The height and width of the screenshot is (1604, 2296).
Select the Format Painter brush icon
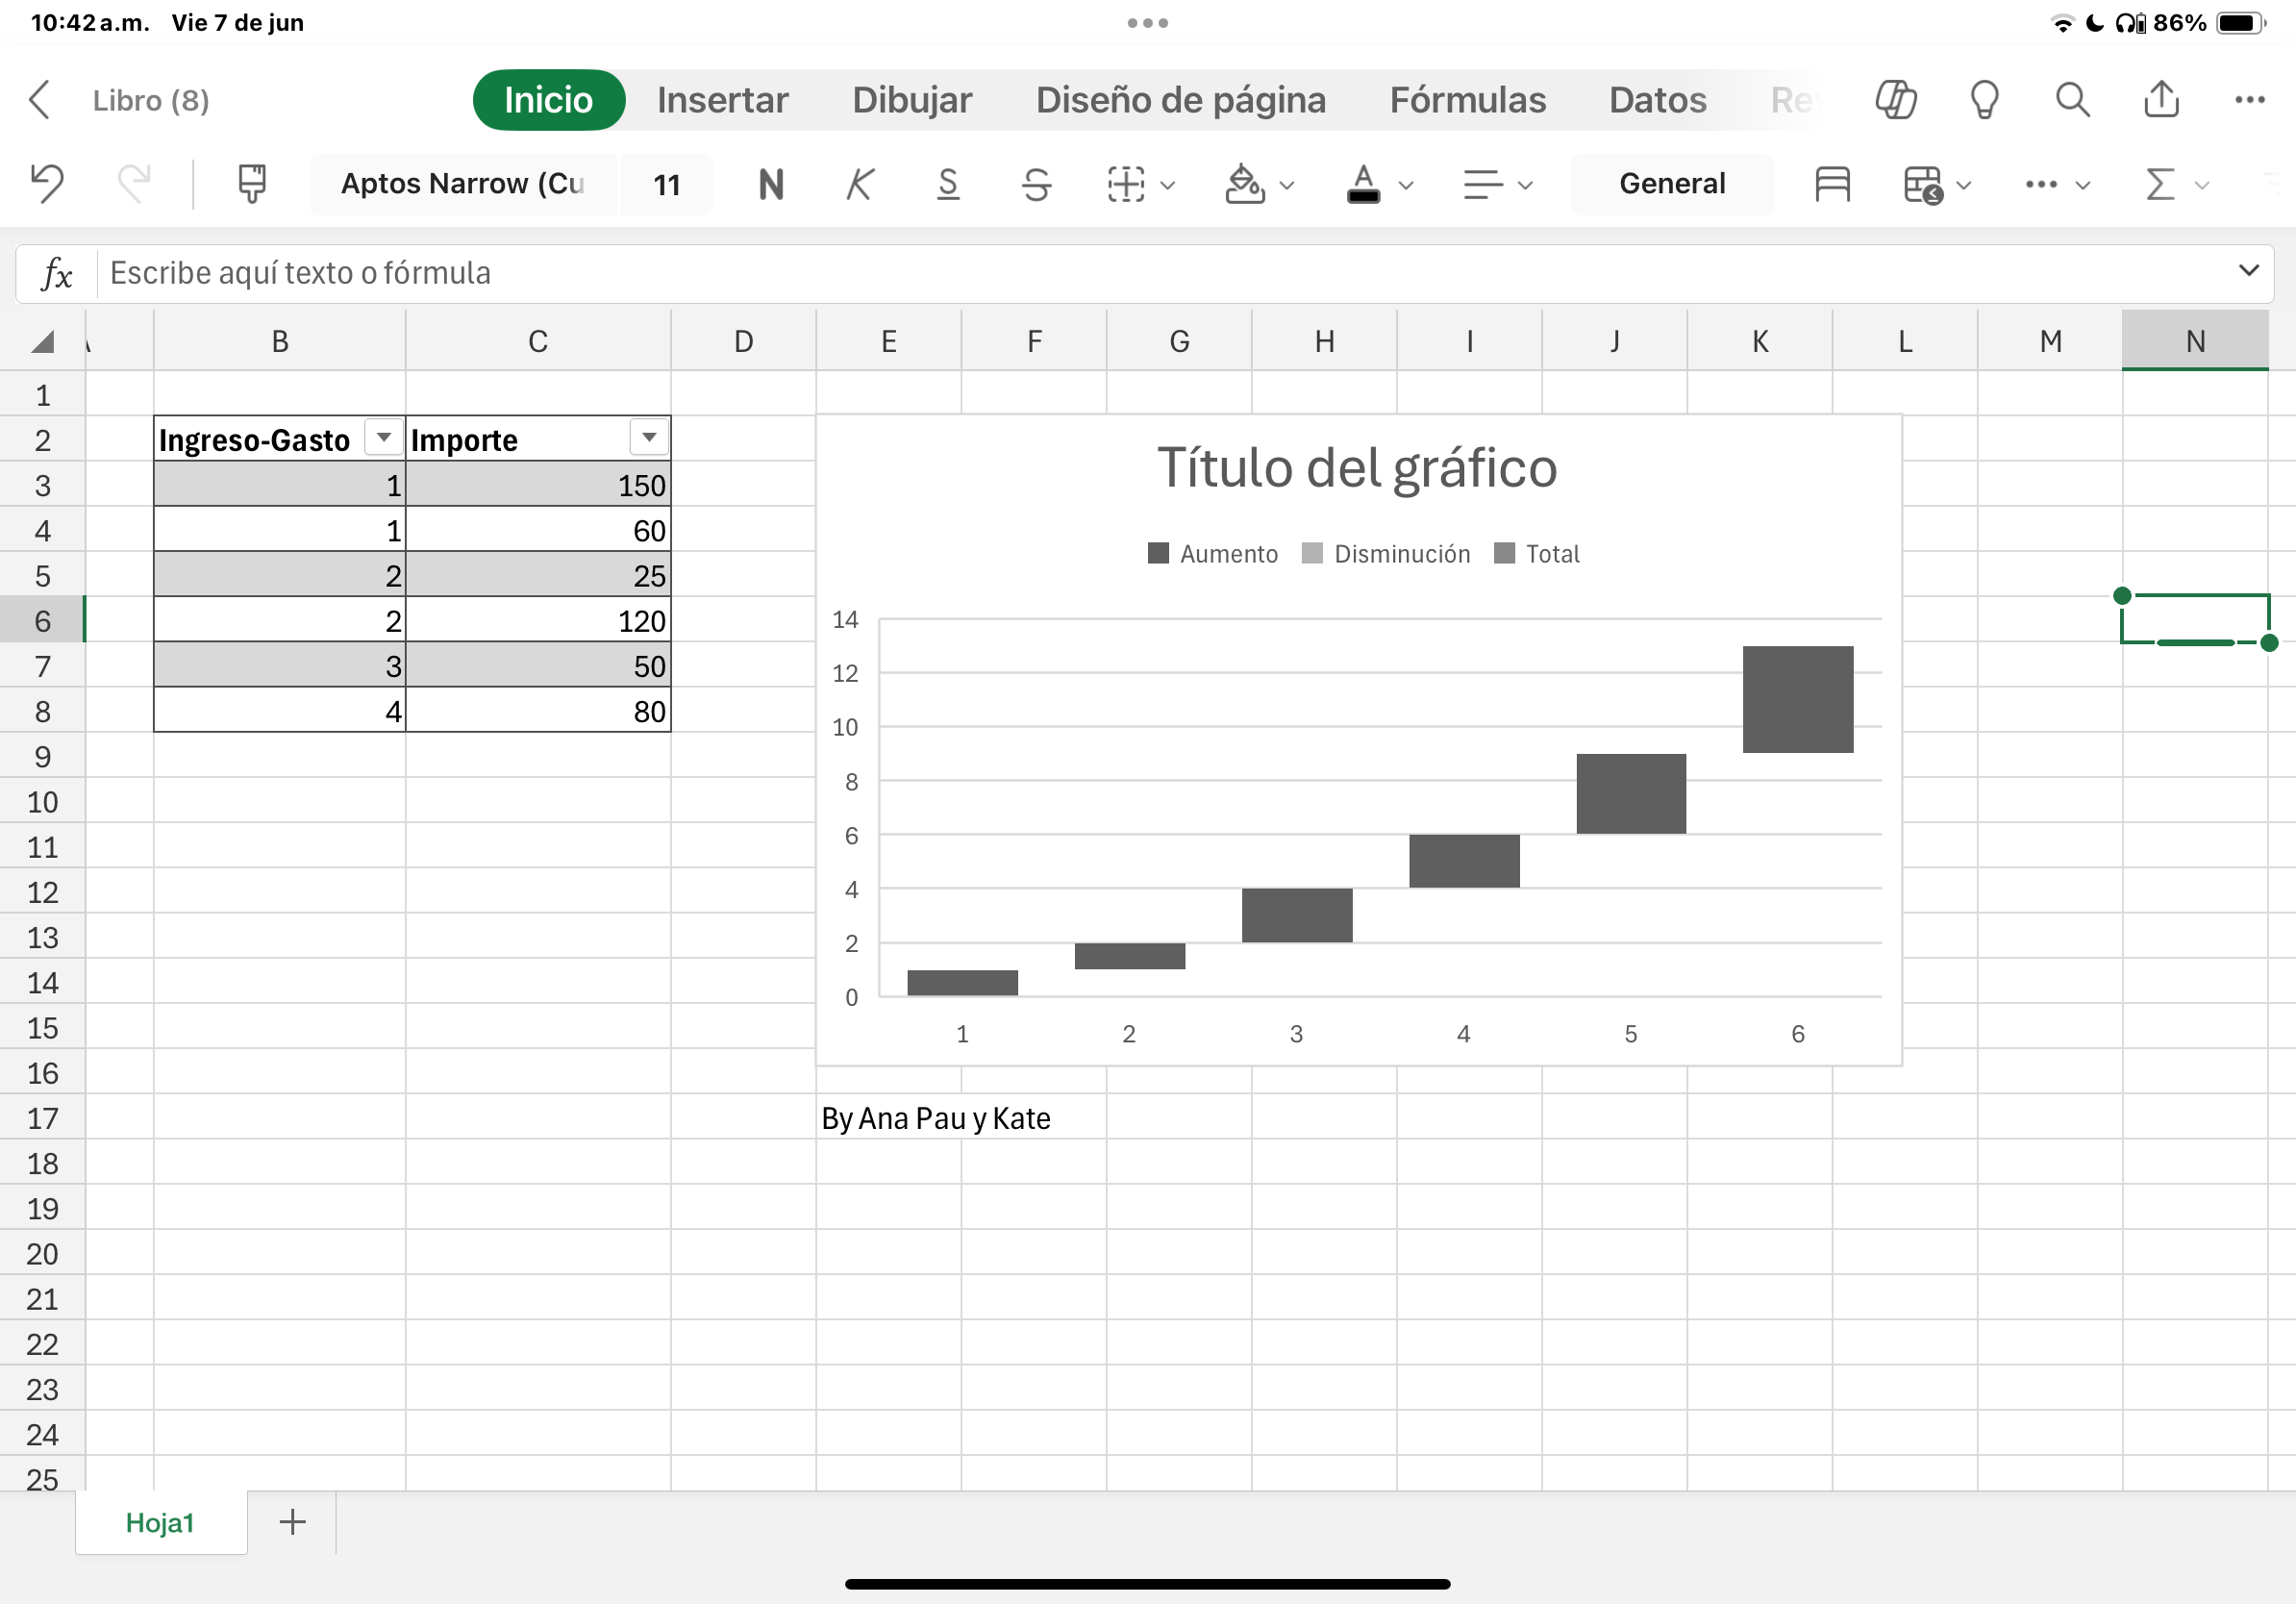[x=252, y=184]
